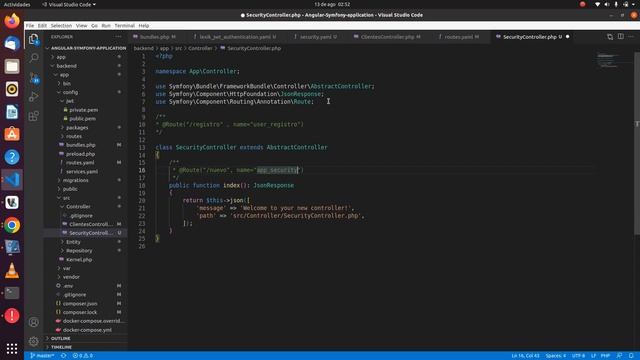
Task: Expand the migrations folder
Action: [75, 180]
